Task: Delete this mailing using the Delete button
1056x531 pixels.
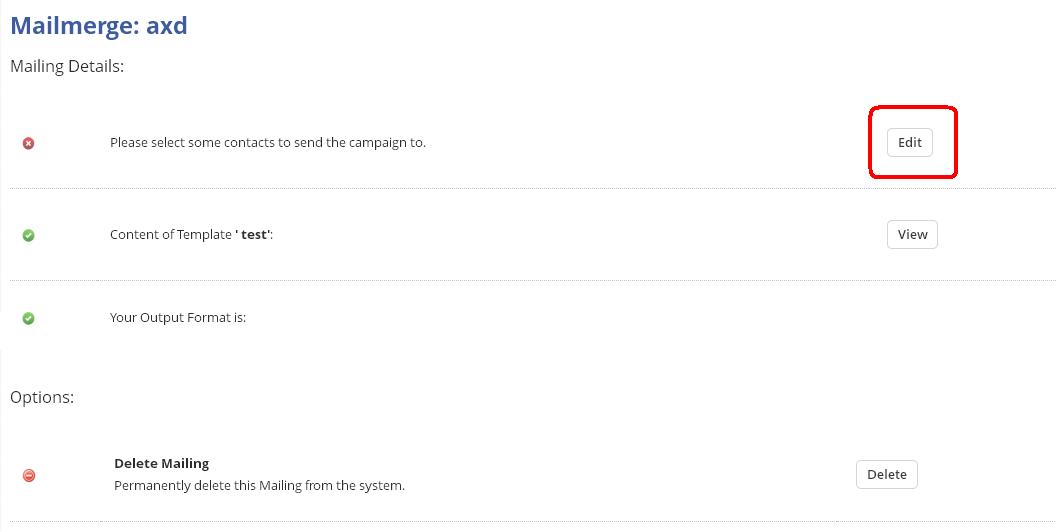Action: pos(886,474)
